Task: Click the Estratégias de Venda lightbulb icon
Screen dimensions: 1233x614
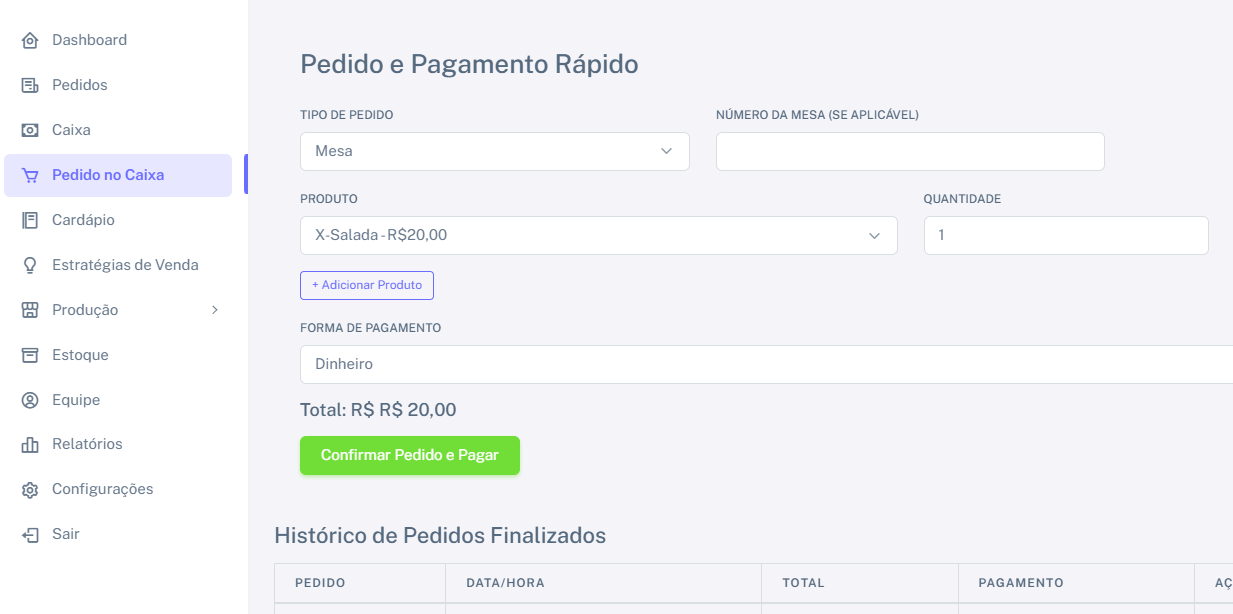Action: (x=30, y=265)
